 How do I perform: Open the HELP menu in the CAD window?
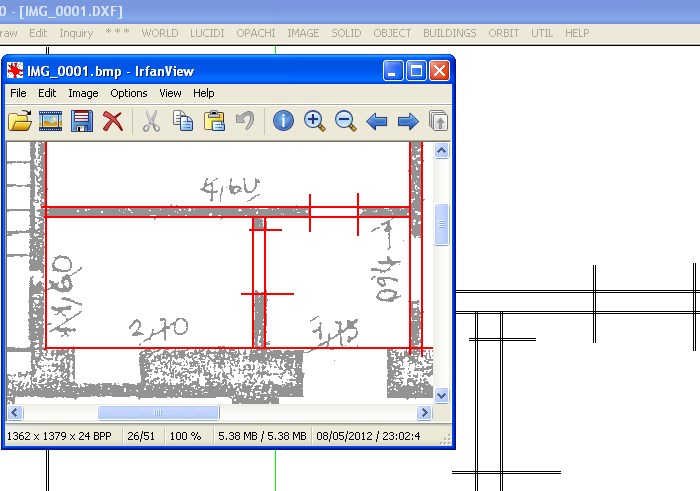(577, 33)
